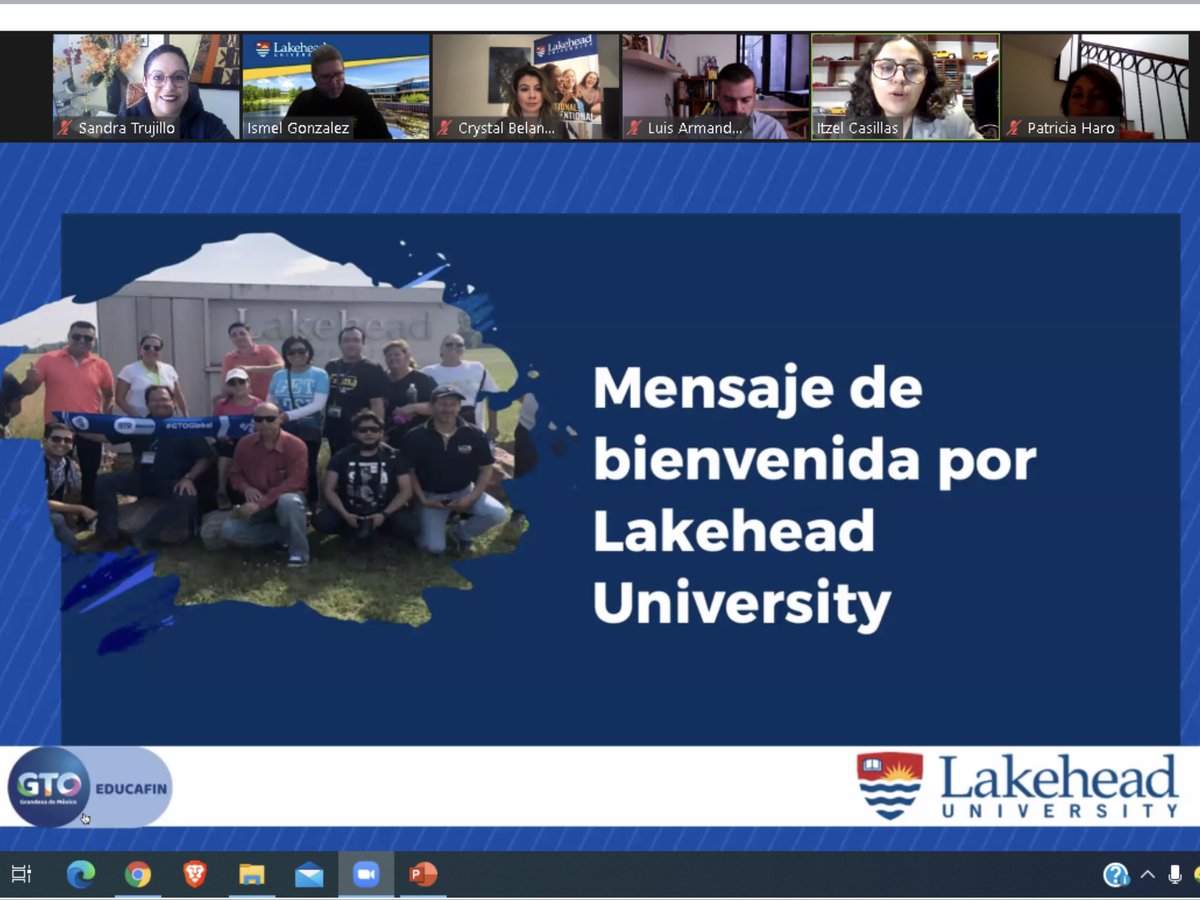This screenshot has width=1200, height=900.
Task: Click the GTO EDUCAFIN logo on the slide
Action: pyautogui.click(x=90, y=788)
